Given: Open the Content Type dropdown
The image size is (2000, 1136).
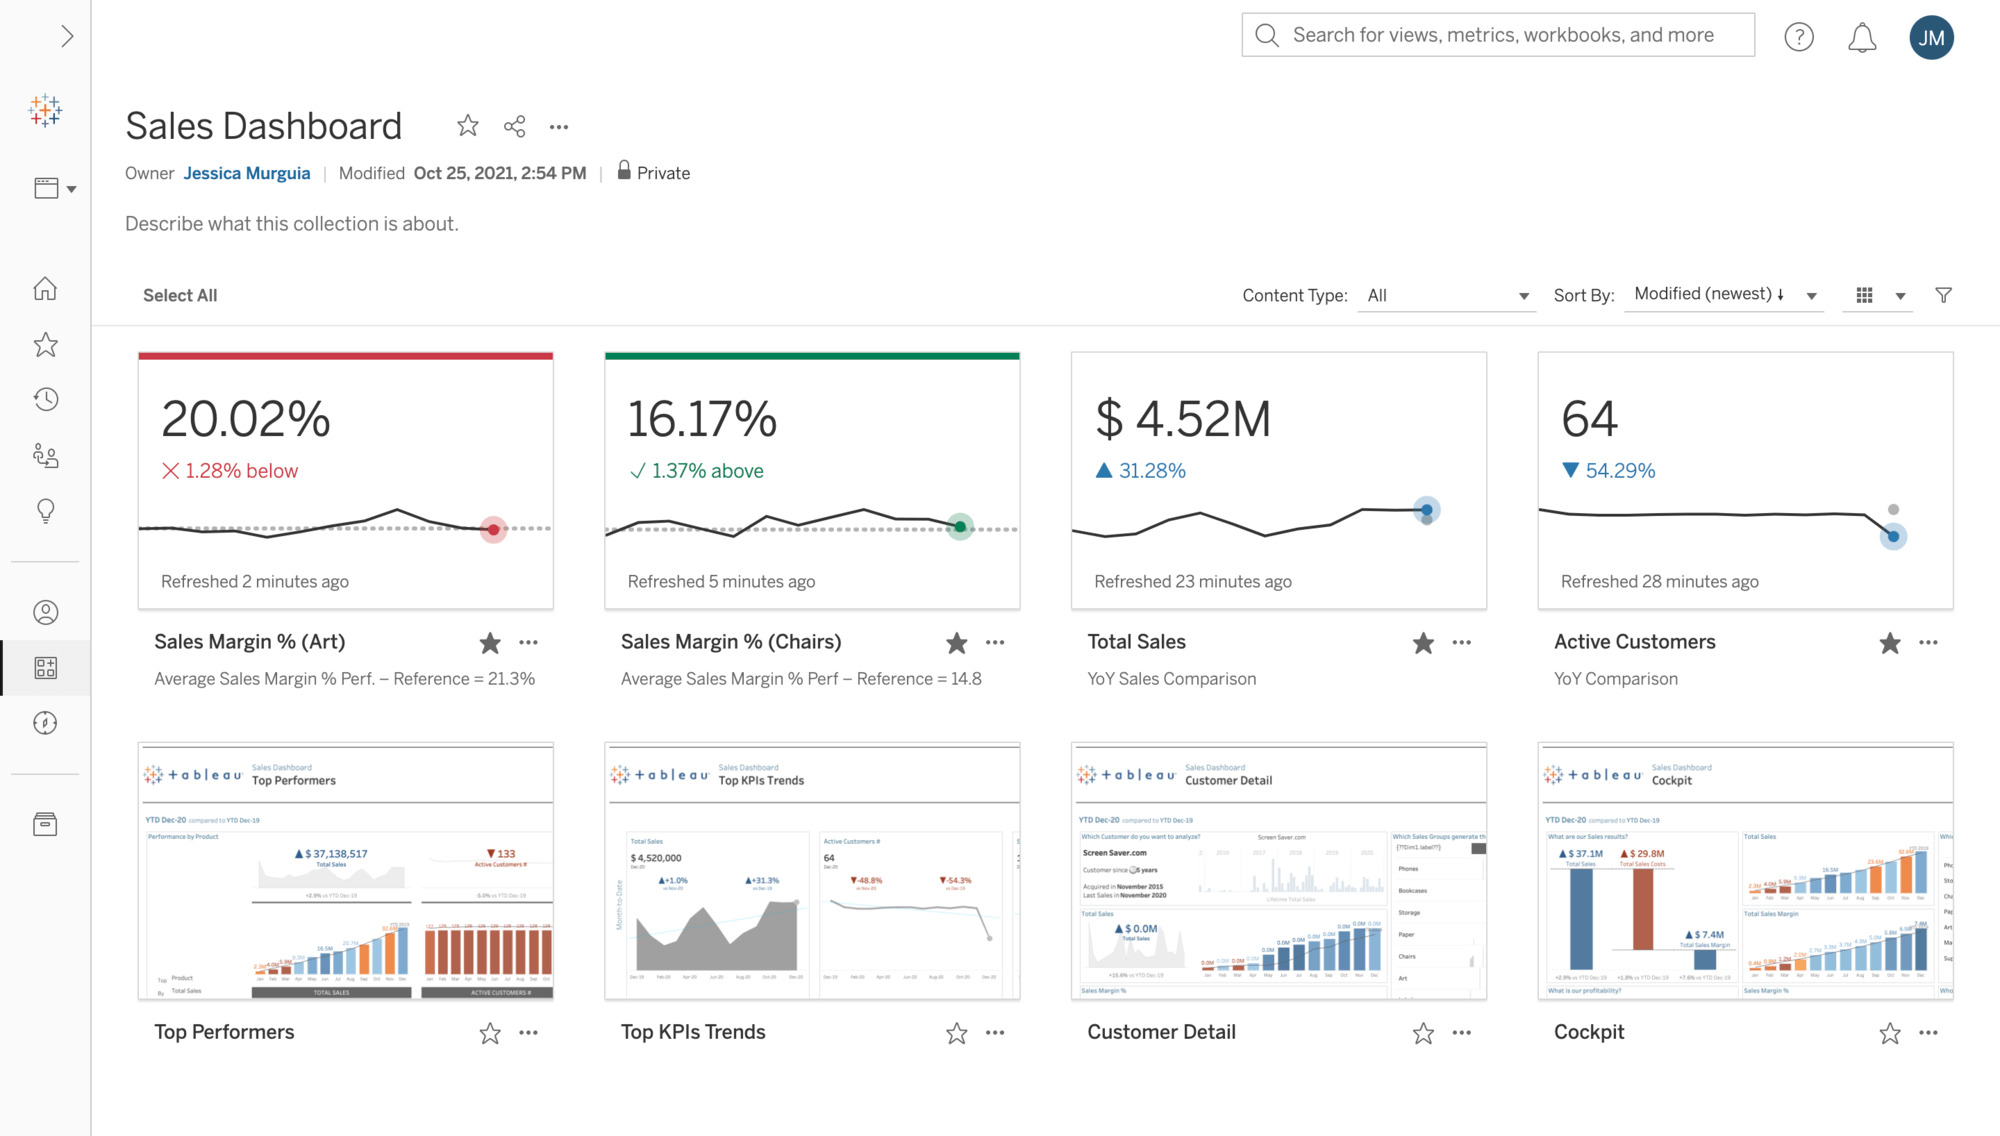Looking at the screenshot, I should (1446, 295).
